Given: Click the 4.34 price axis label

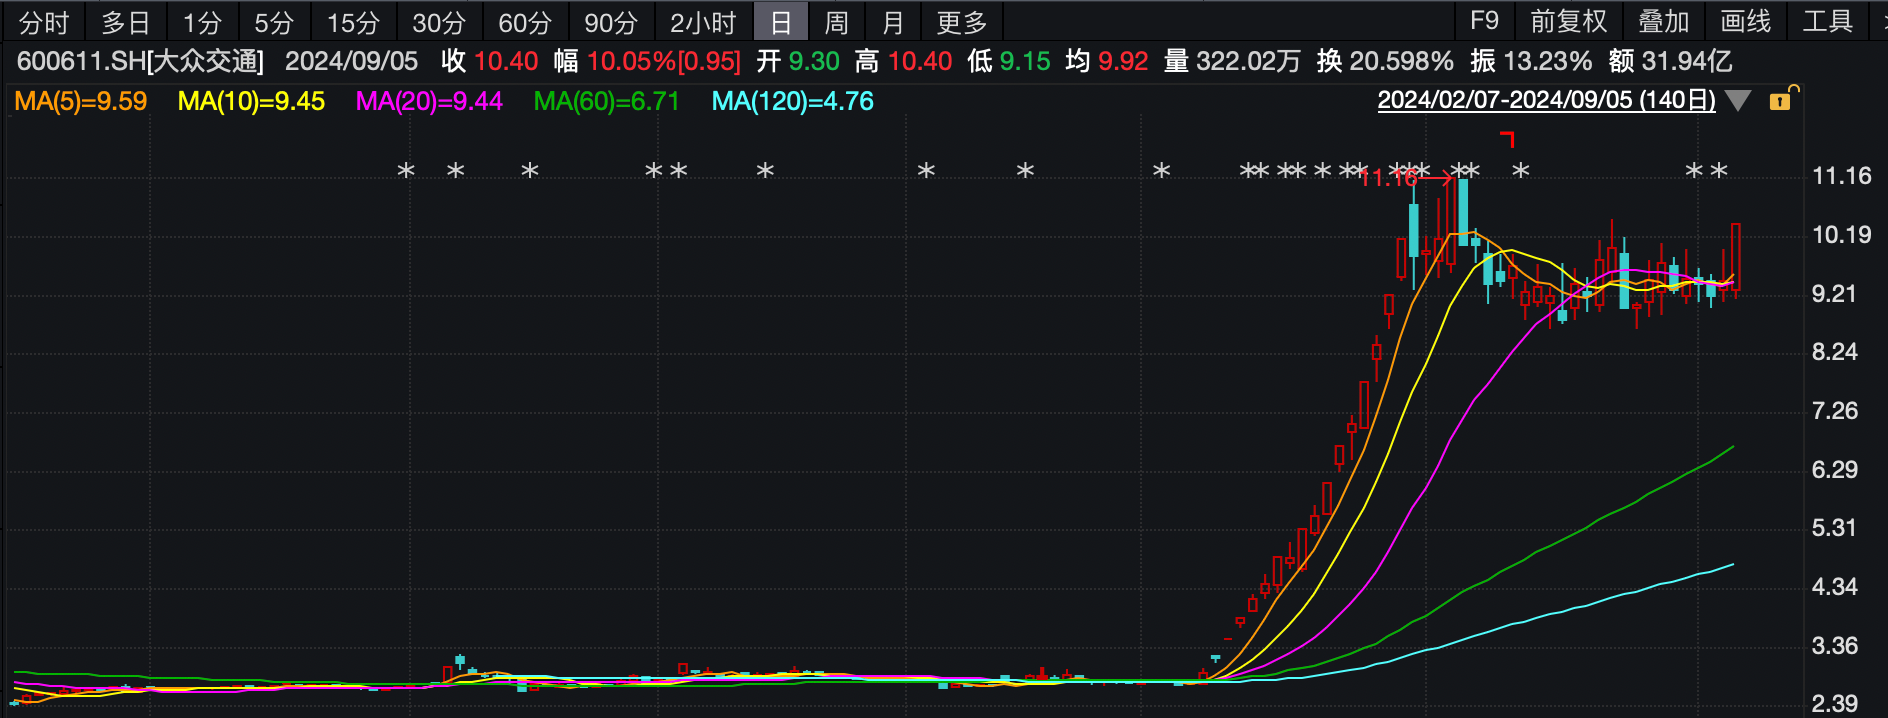Looking at the screenshot, I should pos(1834,587).
